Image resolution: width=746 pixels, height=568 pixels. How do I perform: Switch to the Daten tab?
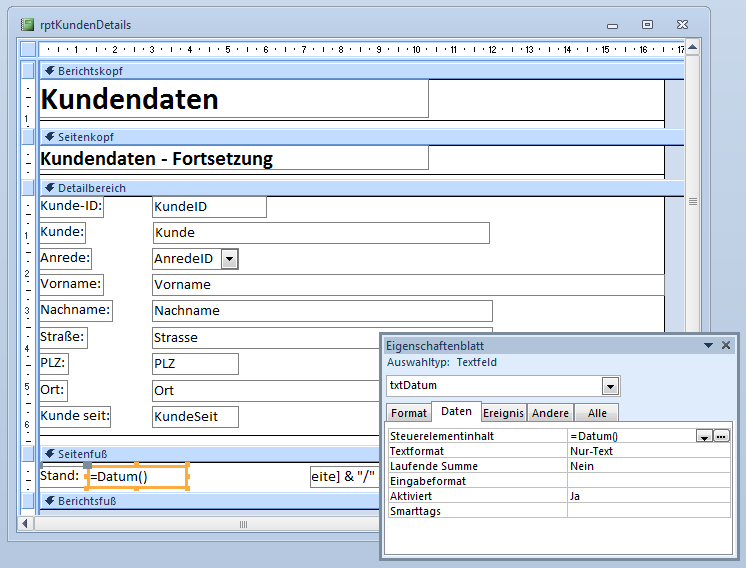point(456,411)
